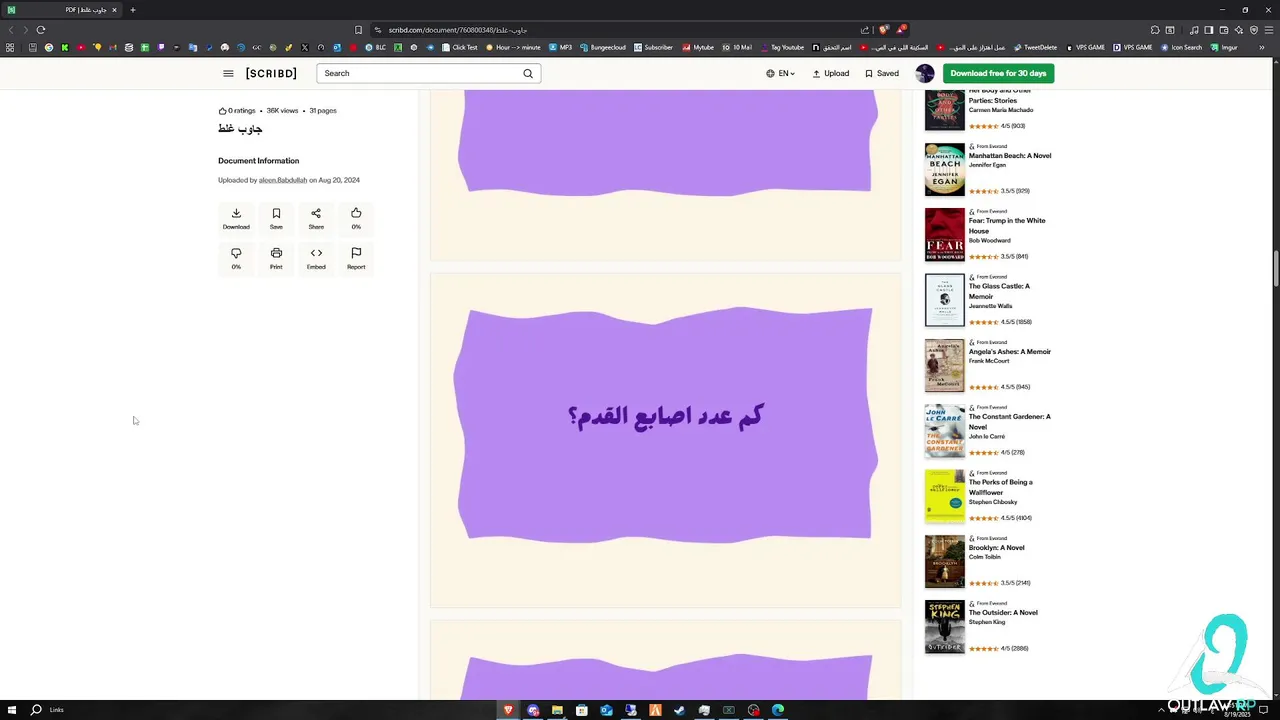Click author name Bob Woodward
1280x720 pixels.
coord(989,240)
